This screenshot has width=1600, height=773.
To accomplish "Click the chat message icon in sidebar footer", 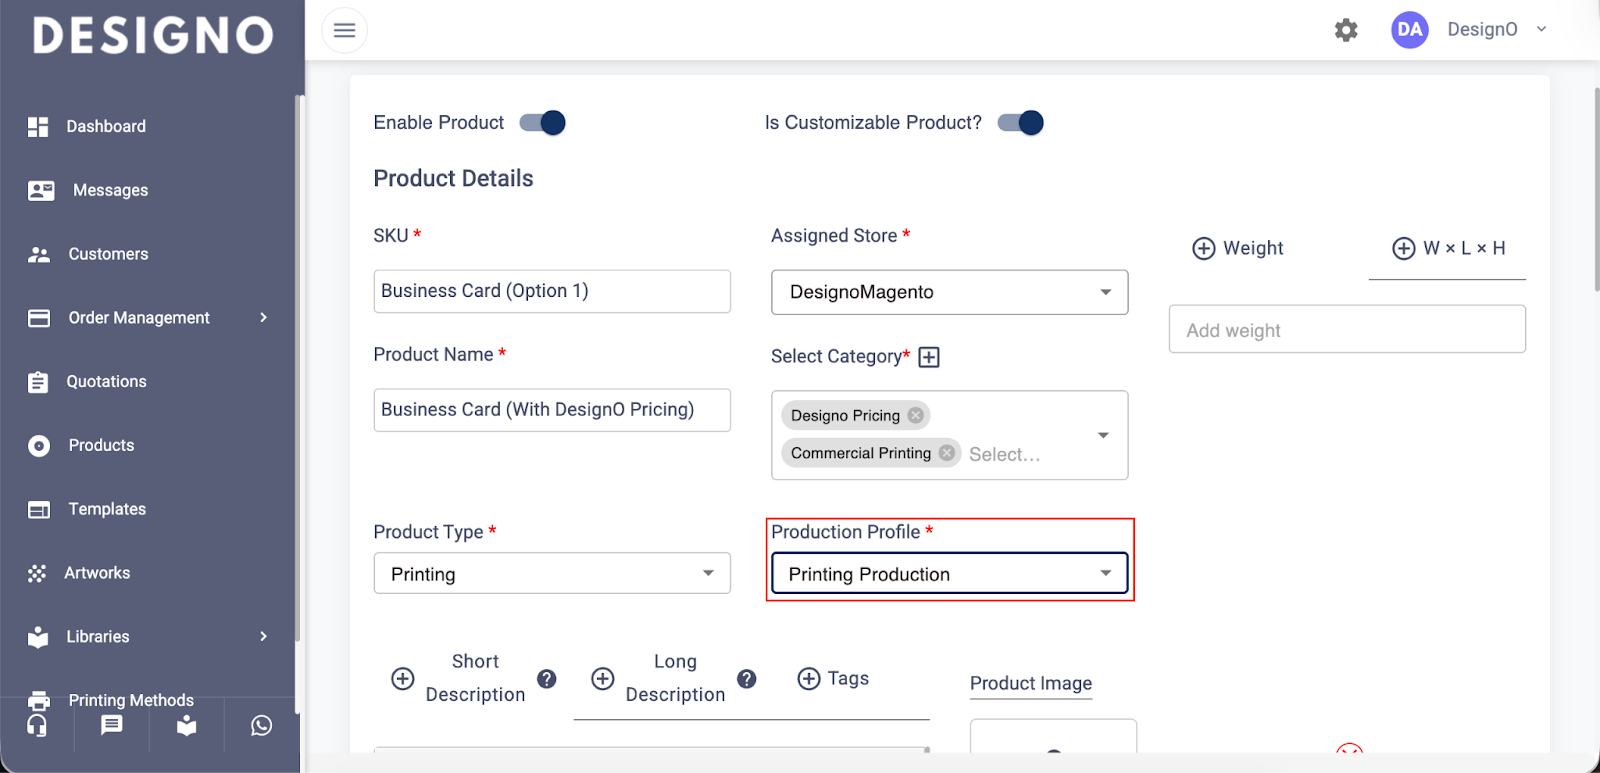I will tap(112, 726).
